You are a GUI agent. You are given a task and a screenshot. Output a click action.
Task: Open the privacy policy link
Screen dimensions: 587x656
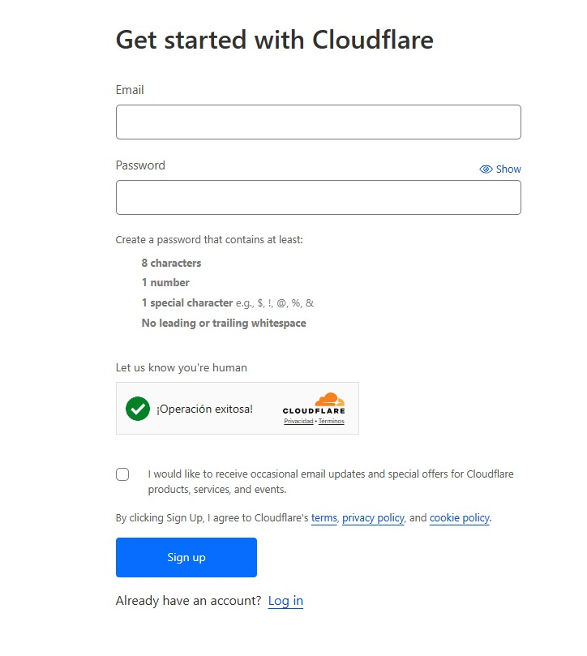(x=373, y=518)
